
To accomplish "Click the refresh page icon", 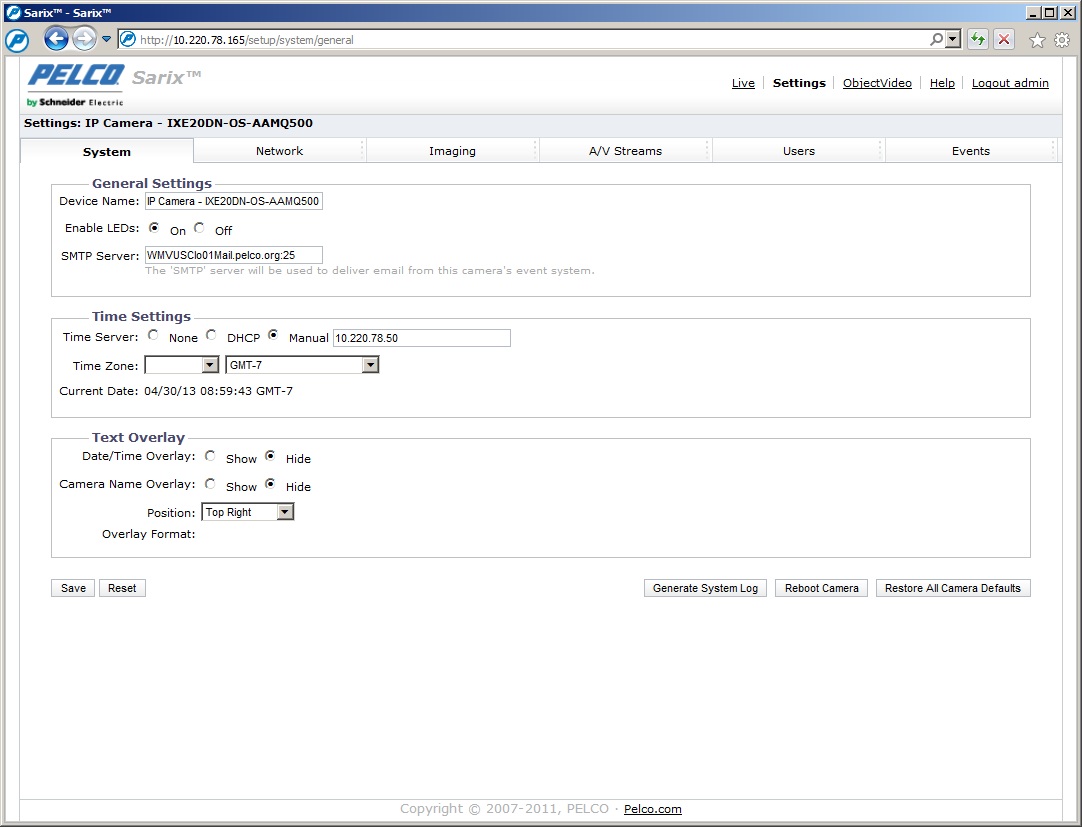I will coord(978,40).
